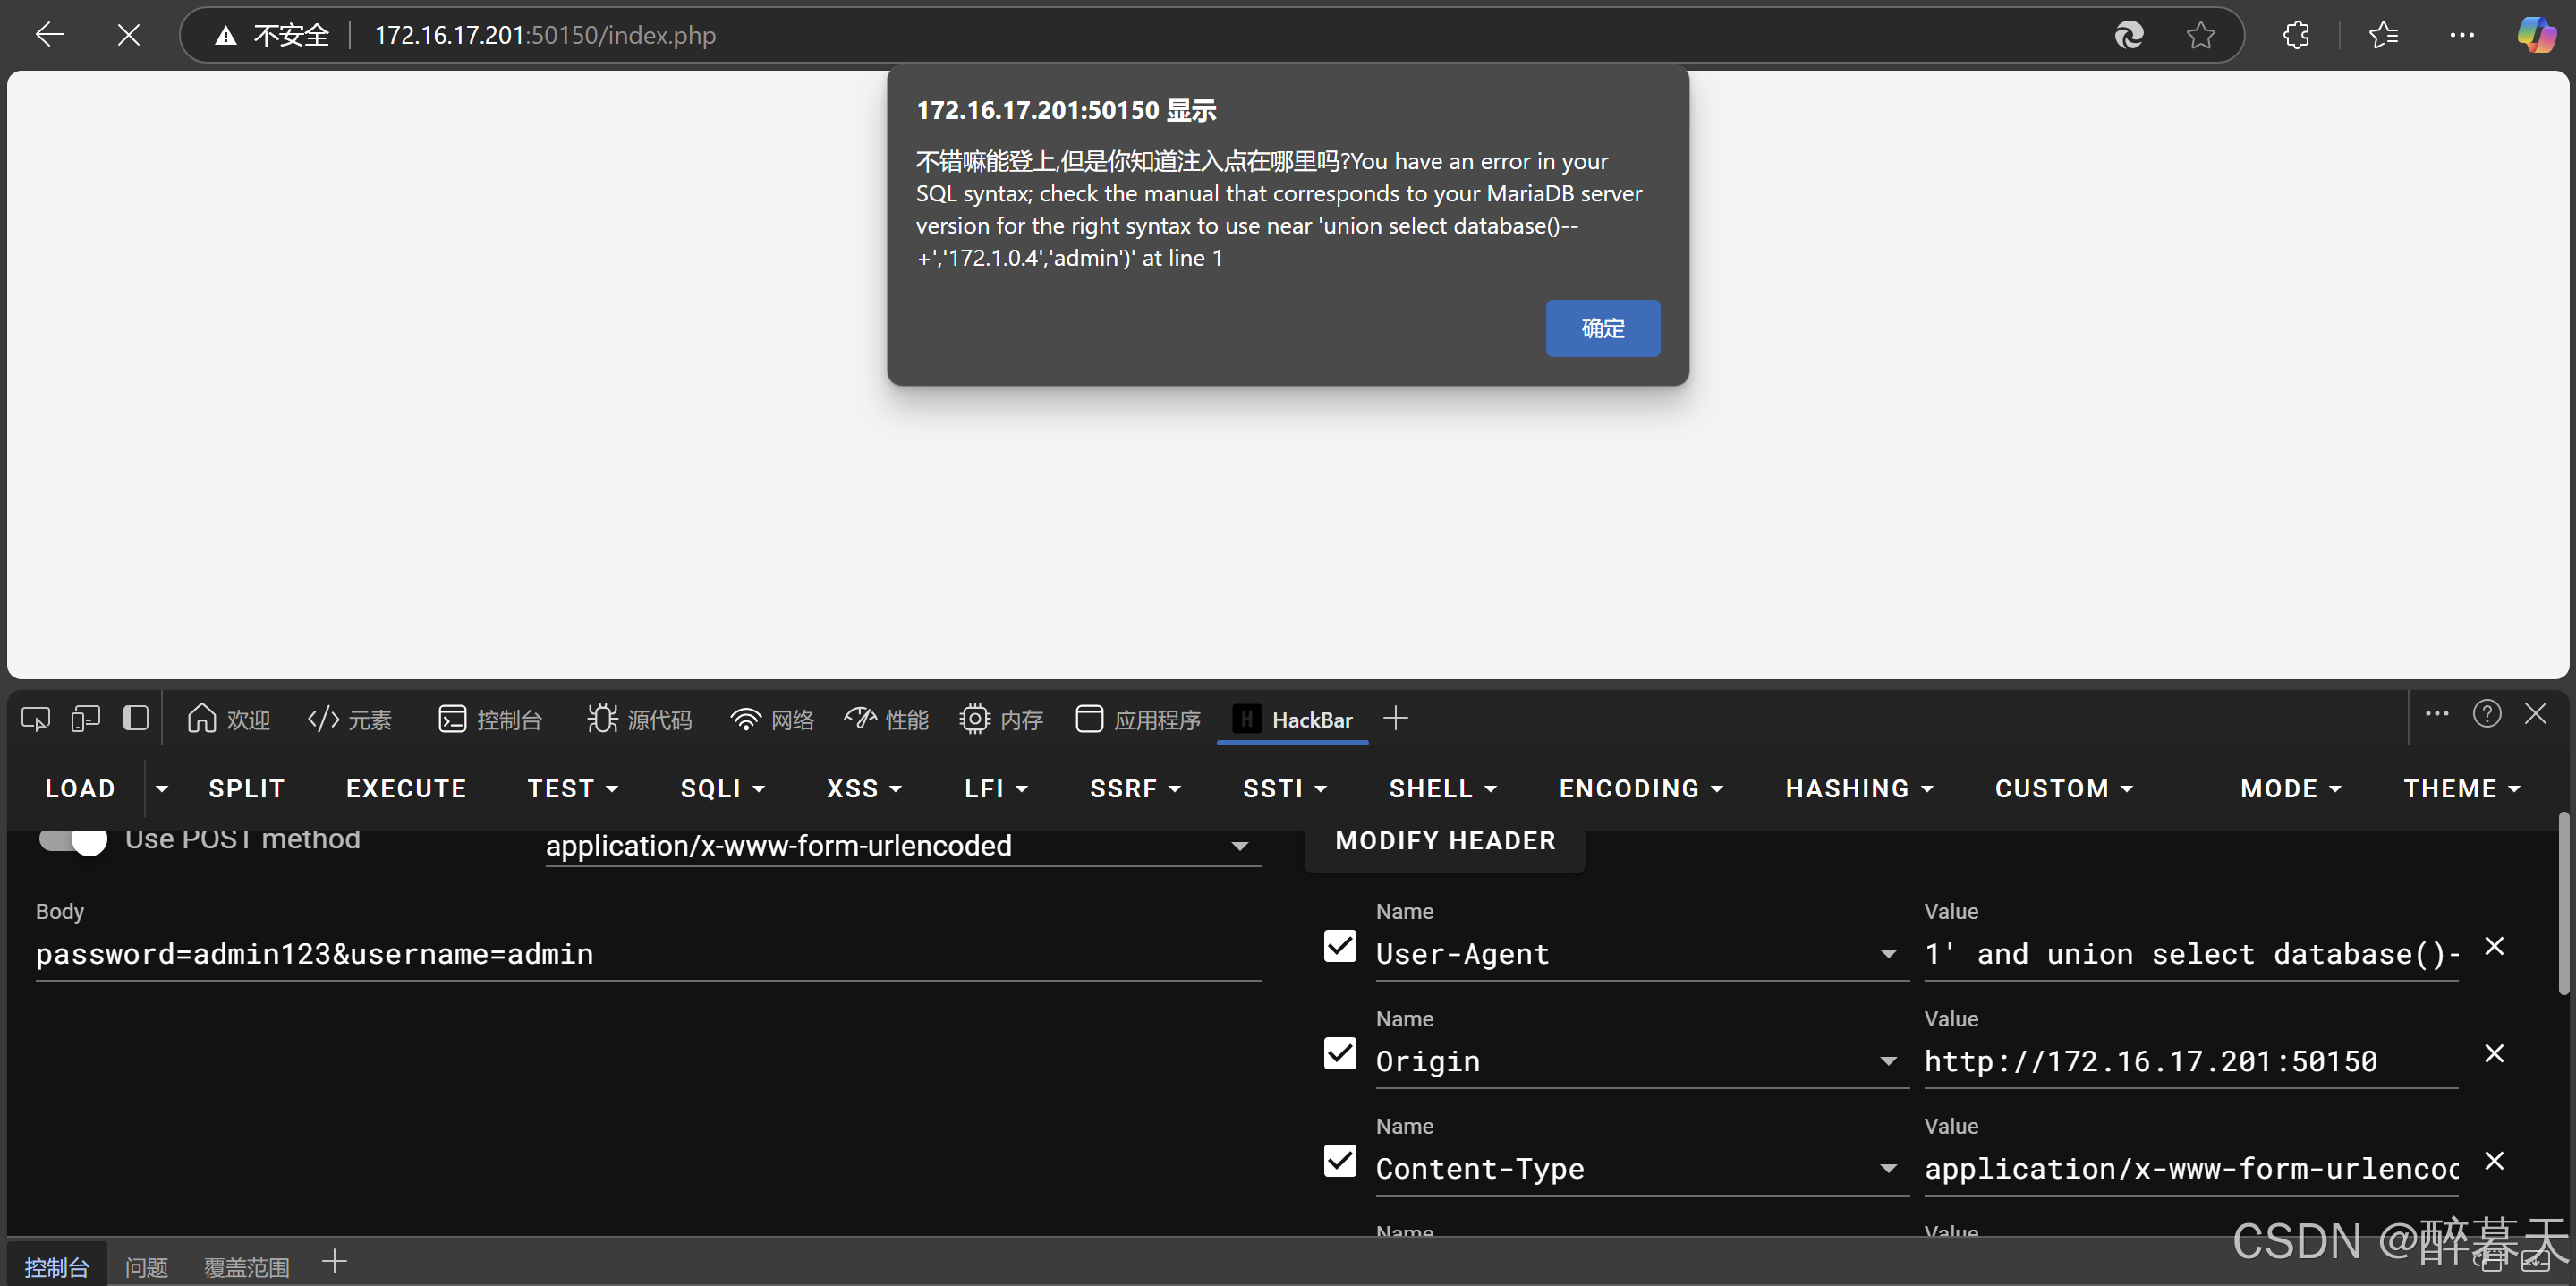2576x1286 pixels.
Task: Click the 确定 button in the alert dialog
Action: (x=1602, y=328)
